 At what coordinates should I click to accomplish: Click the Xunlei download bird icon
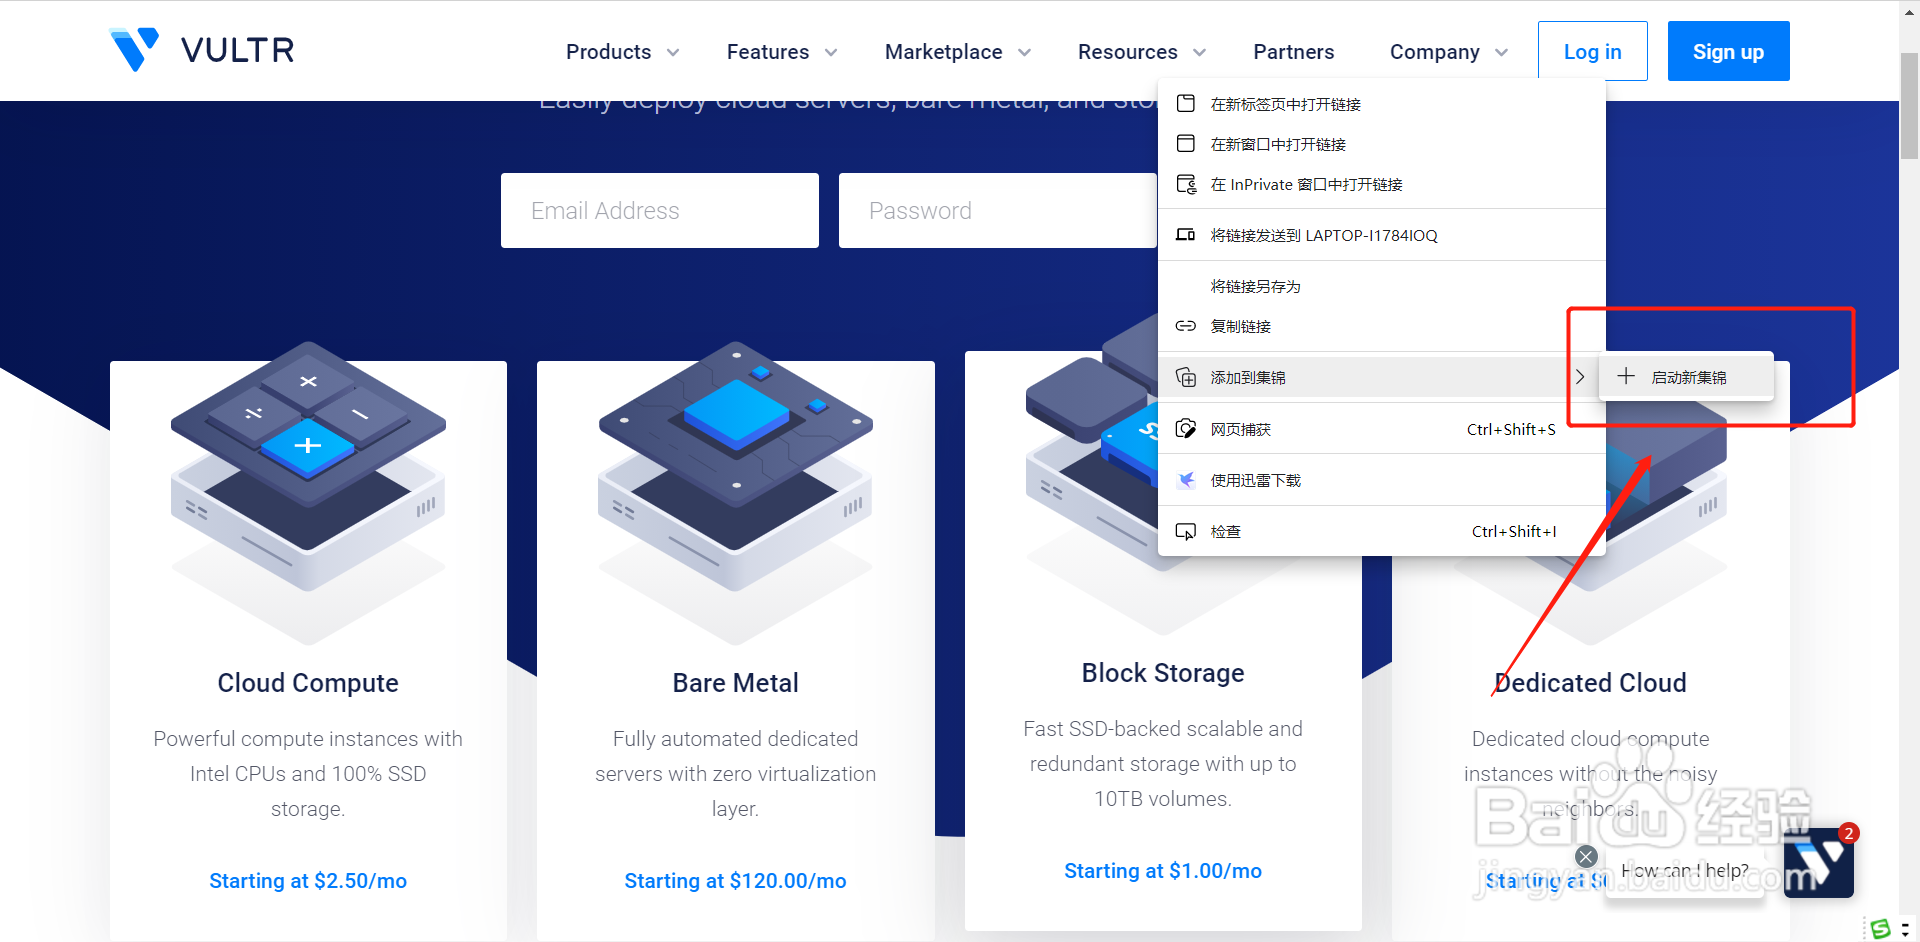[1186, 480]
